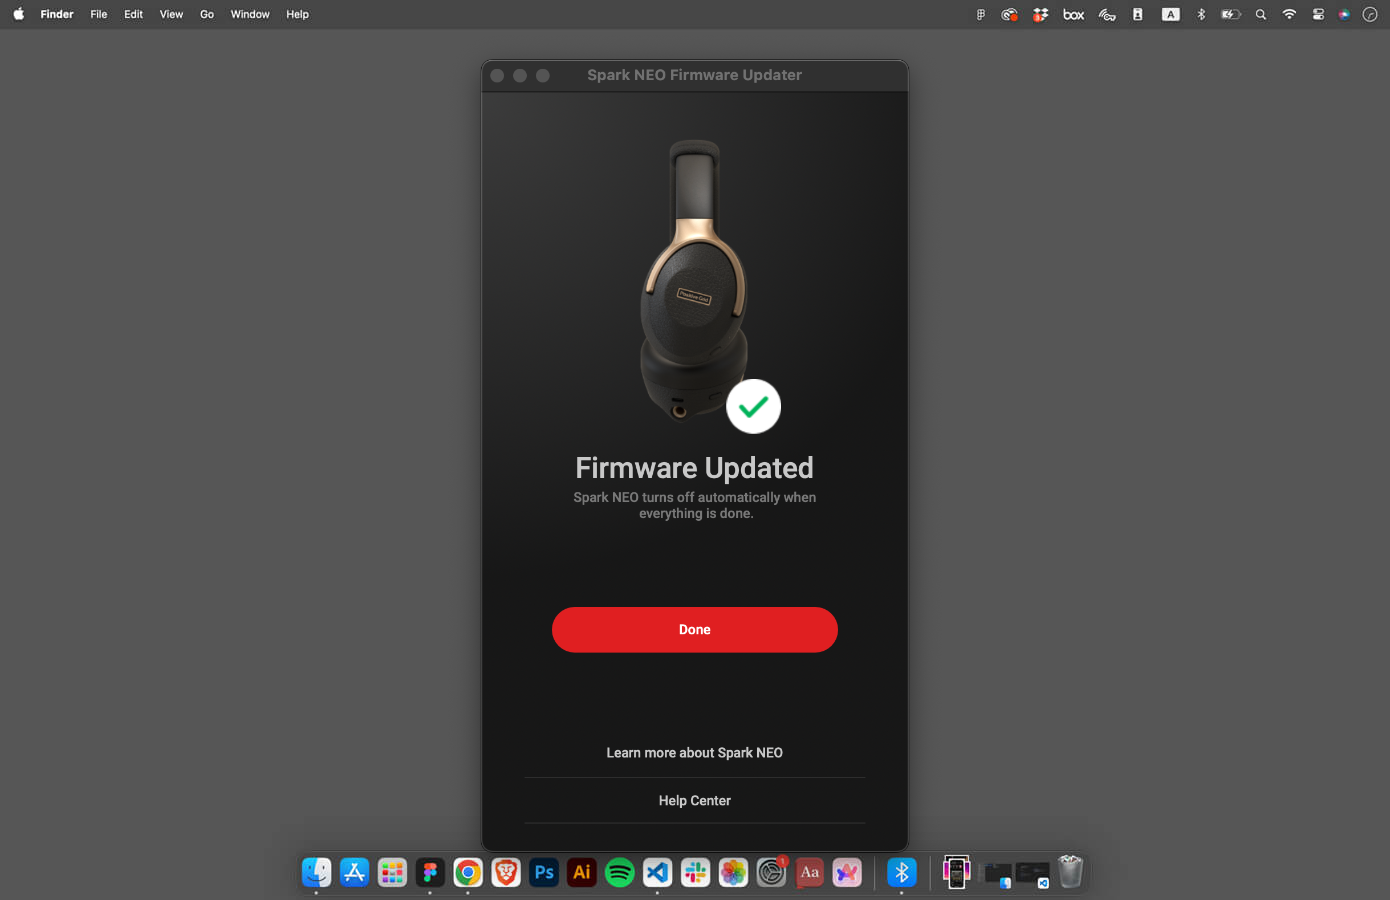
Task: Open Photos app from the Dock
Action: (733, 872)
